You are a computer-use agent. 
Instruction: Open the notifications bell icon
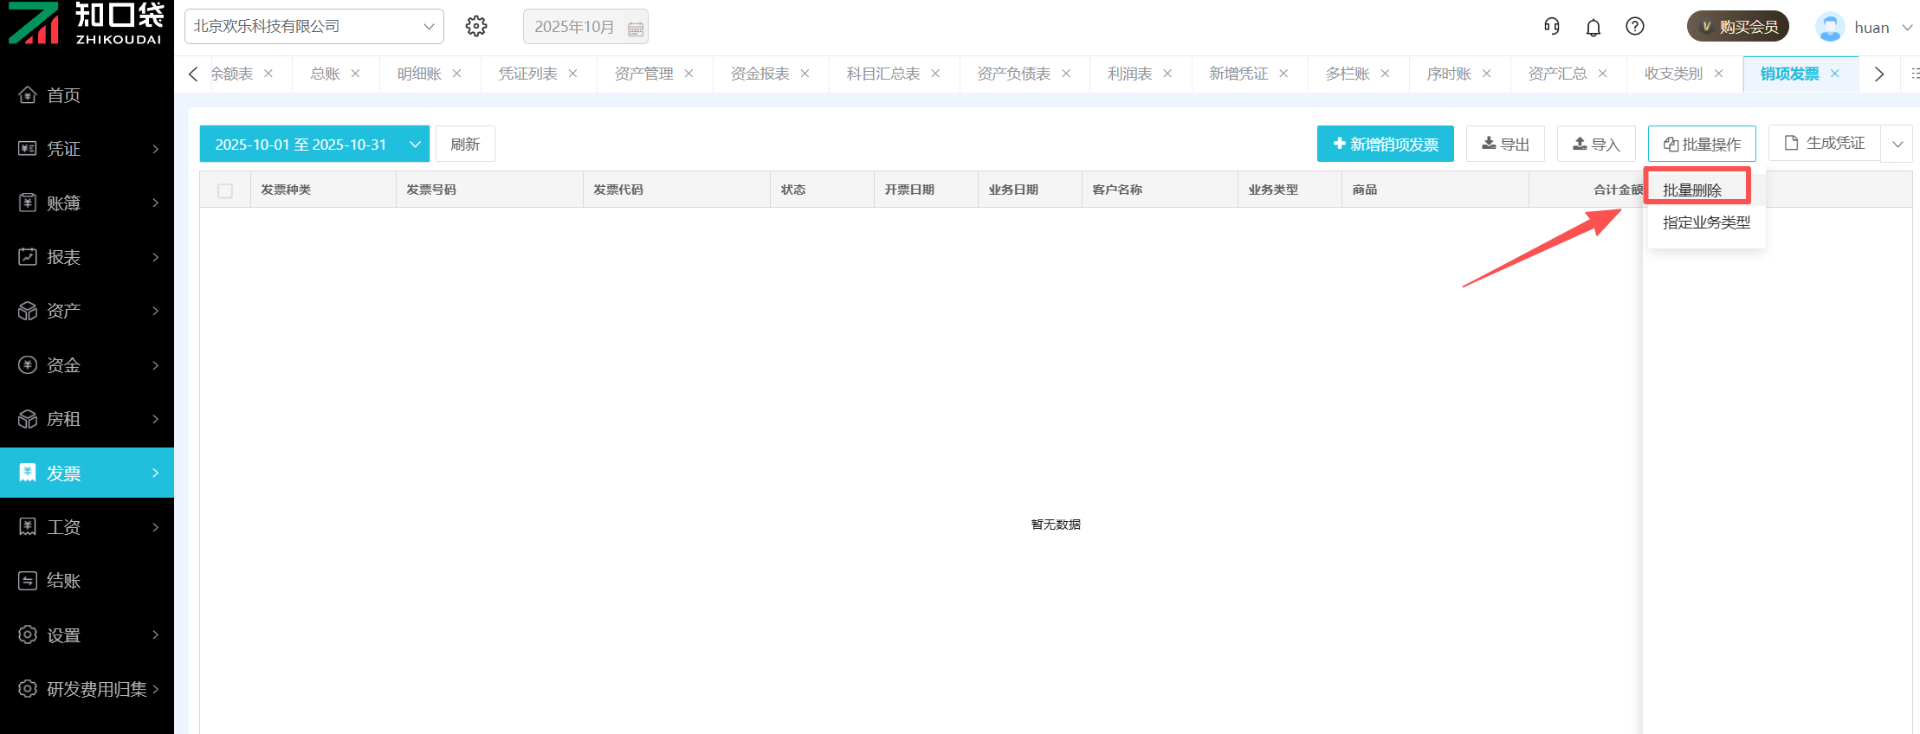1593,27
